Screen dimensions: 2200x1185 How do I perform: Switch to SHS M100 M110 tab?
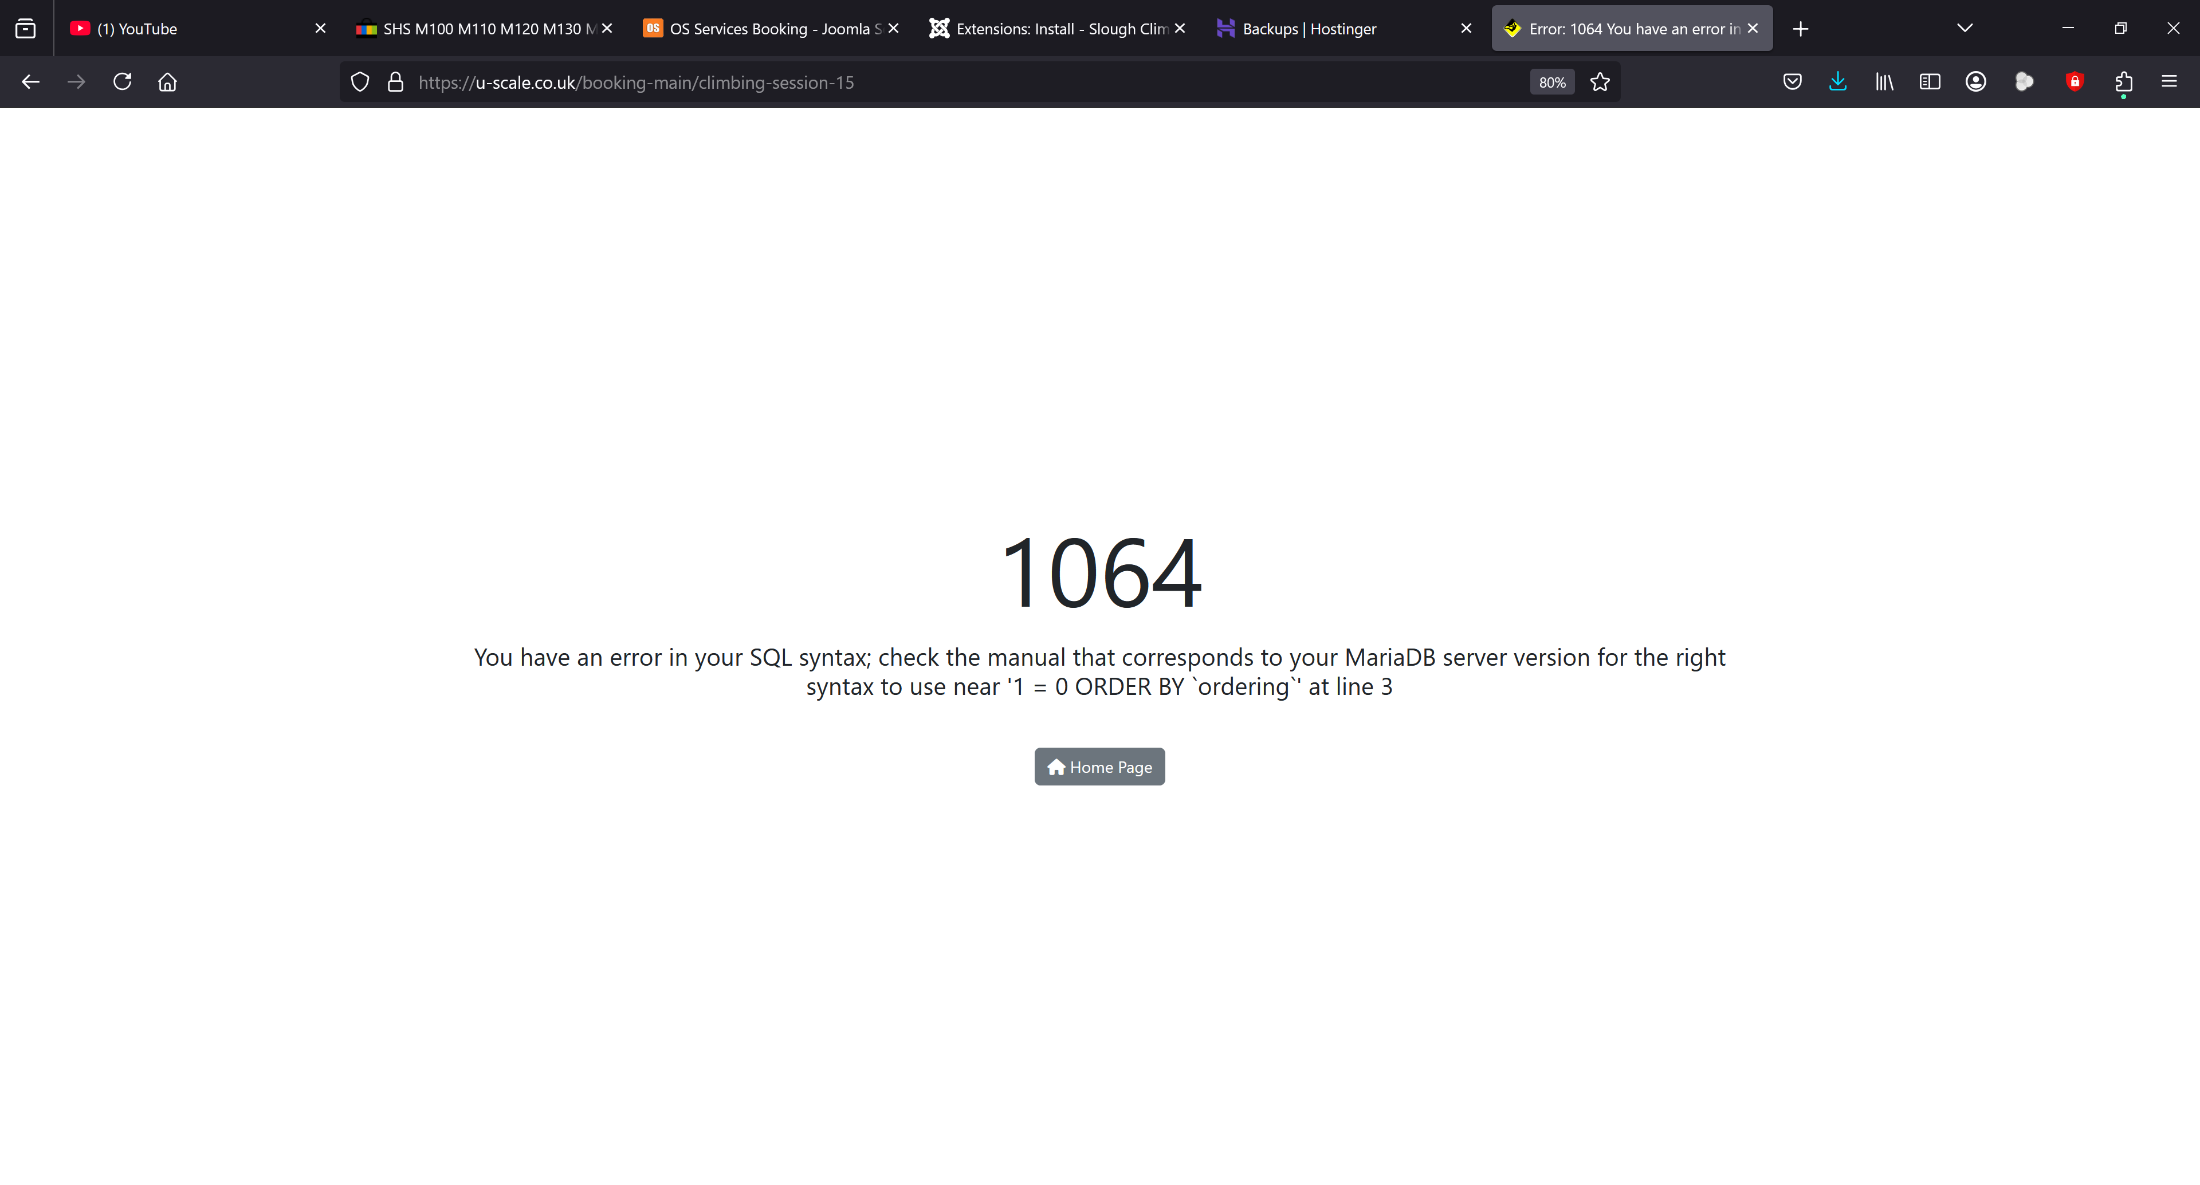point(484,29)
